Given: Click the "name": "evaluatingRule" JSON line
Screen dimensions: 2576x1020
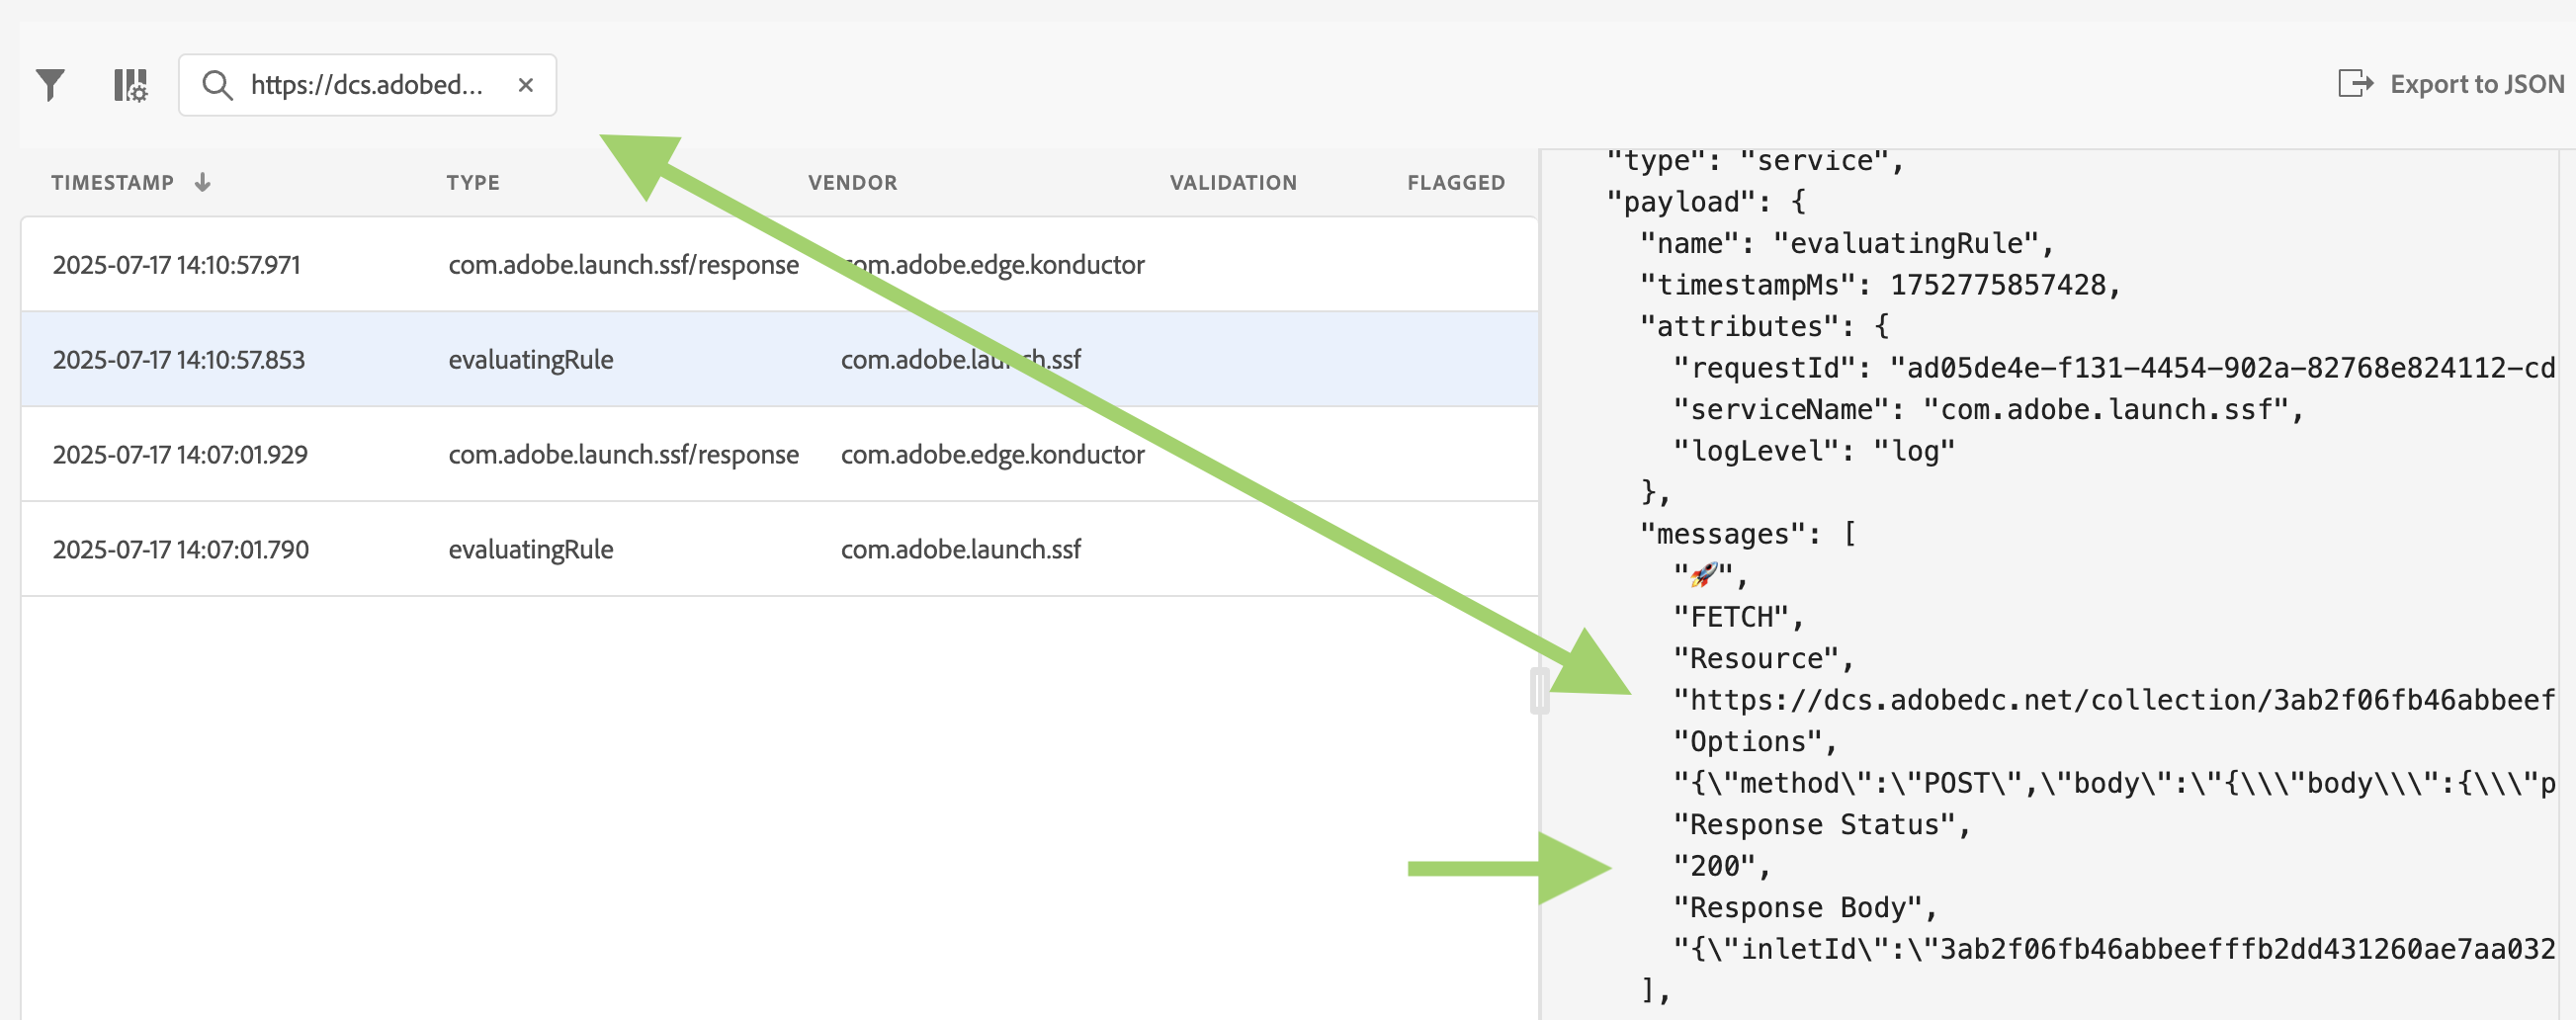Looking at the screenshot, I should (1846, 244).
